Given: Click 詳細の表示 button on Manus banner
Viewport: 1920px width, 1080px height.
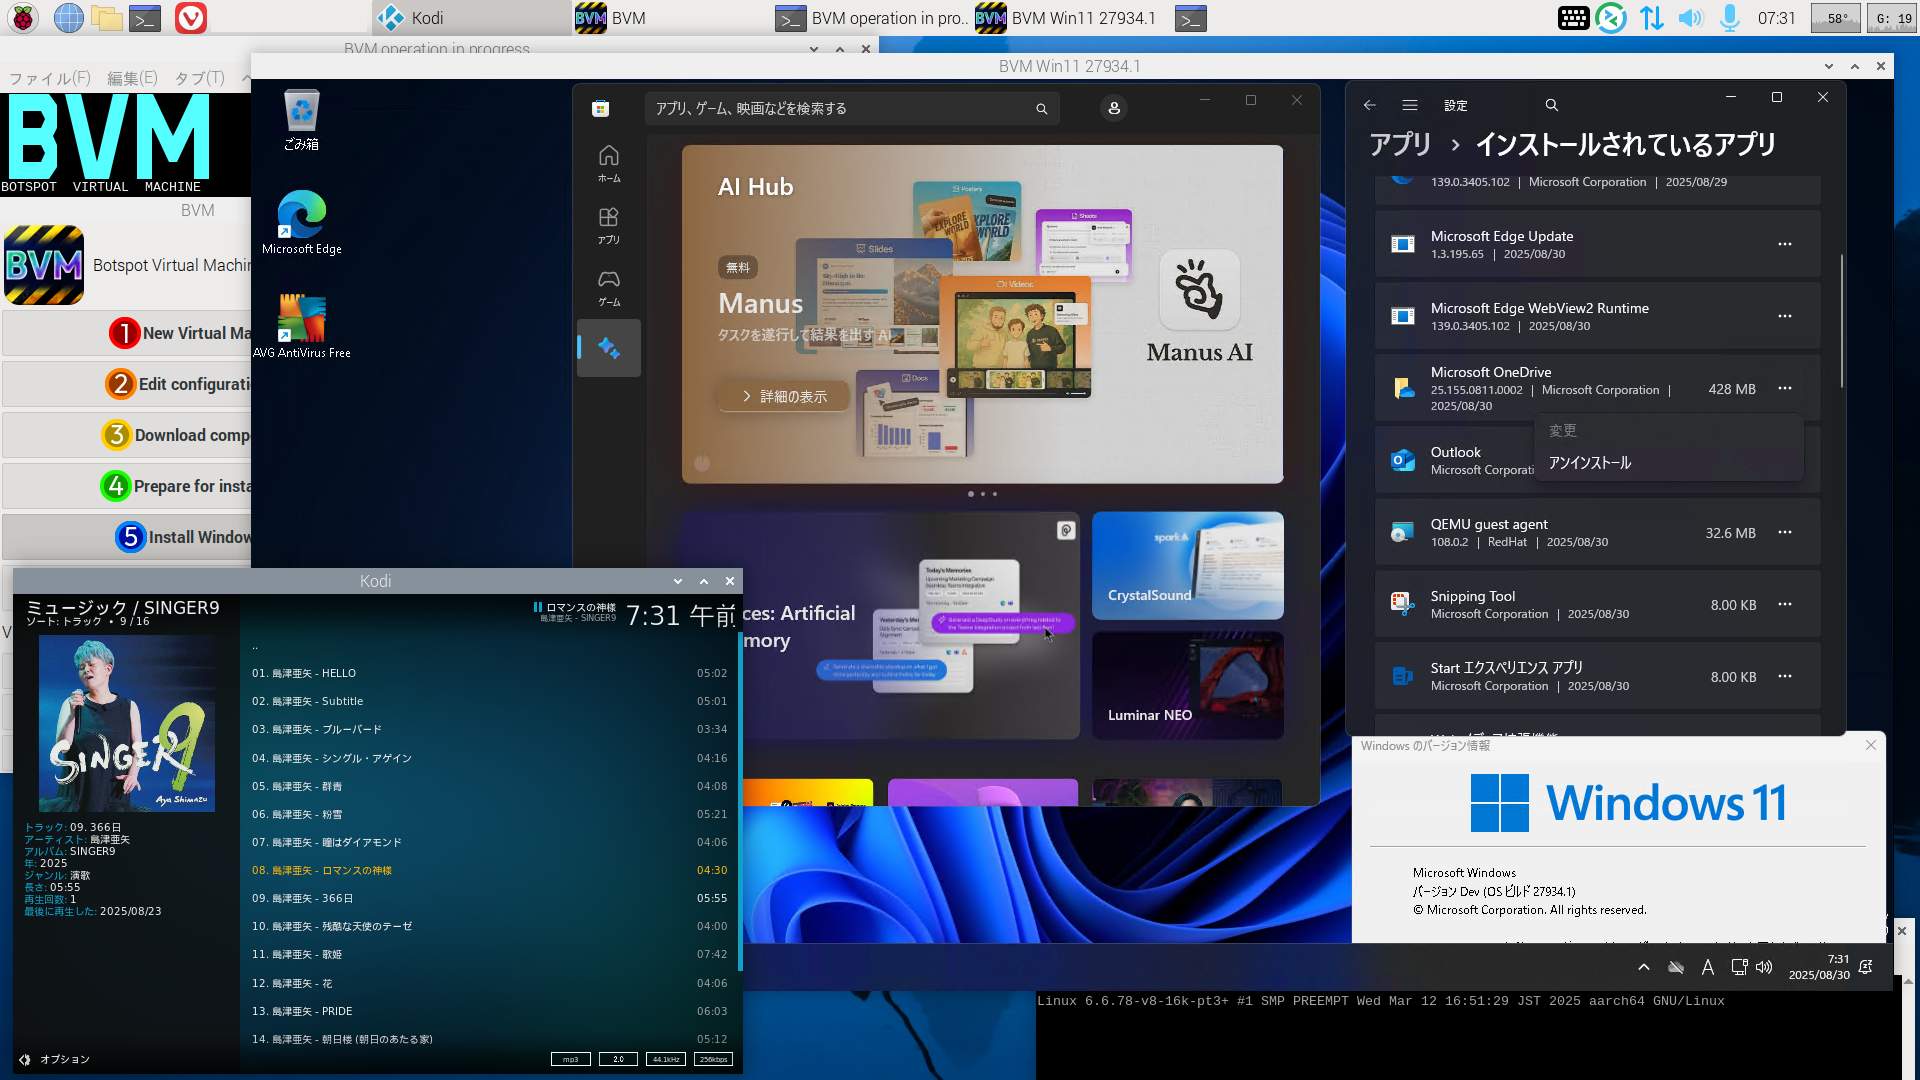Looking at the screenshot, I should pyautogui.click(x=784, y=397).
